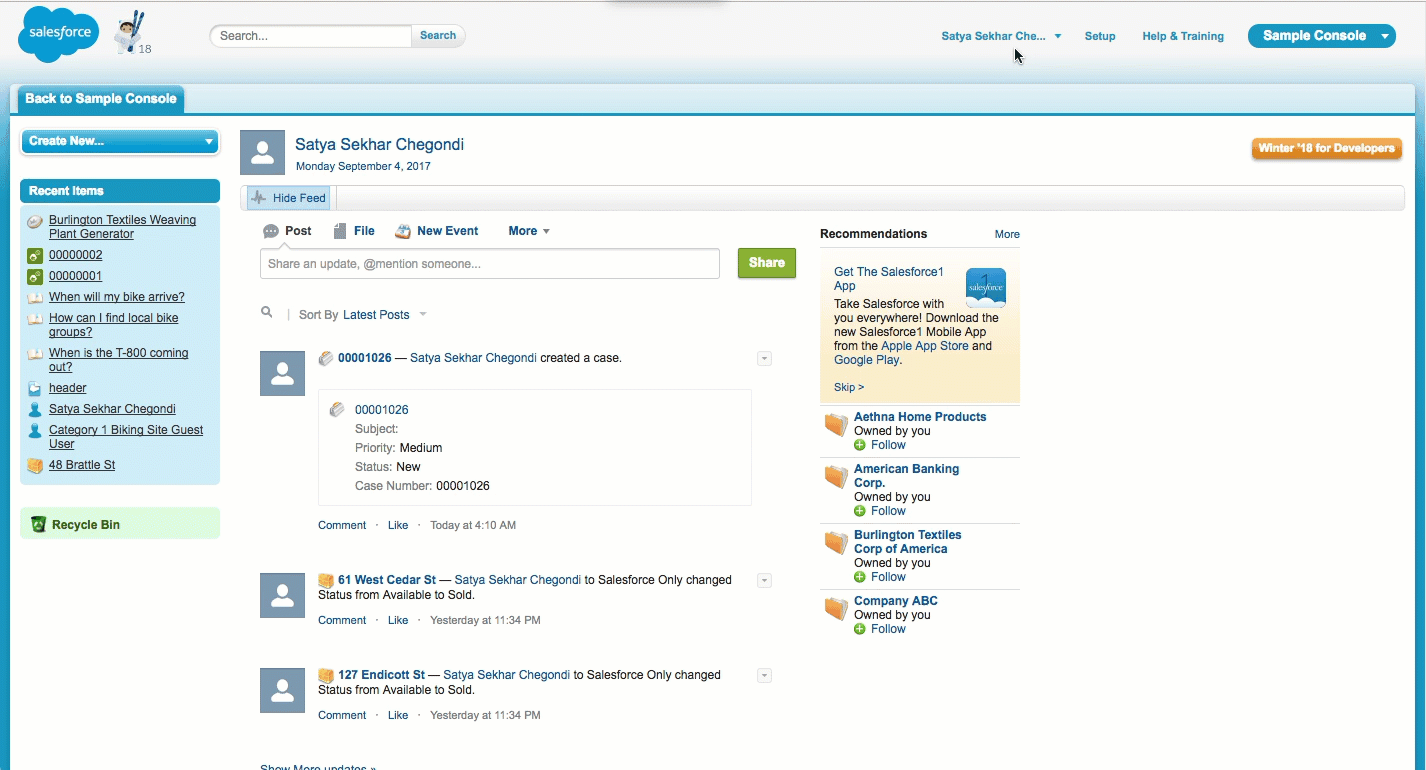Click the green plus for Company ABC

[860, 629]
